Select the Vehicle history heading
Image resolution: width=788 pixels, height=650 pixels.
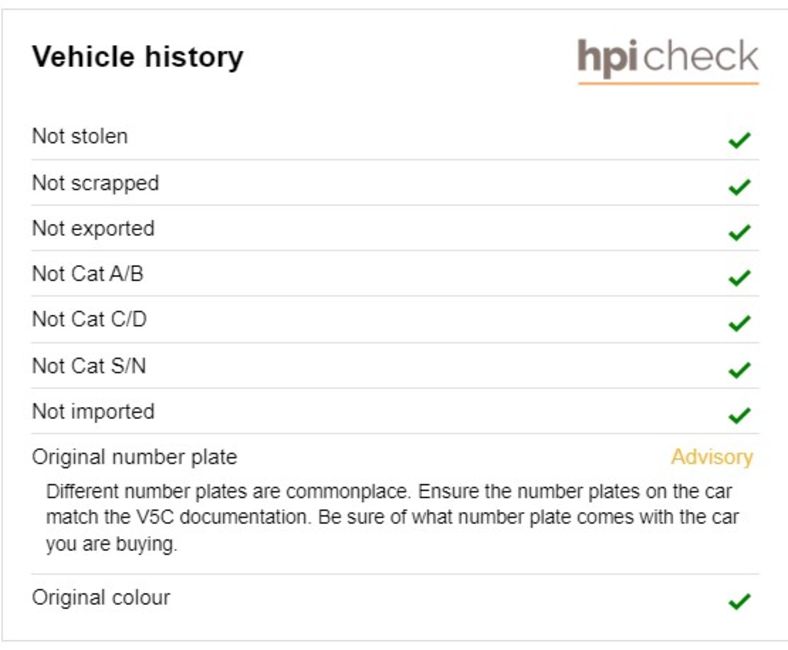(x=138, y=57)
